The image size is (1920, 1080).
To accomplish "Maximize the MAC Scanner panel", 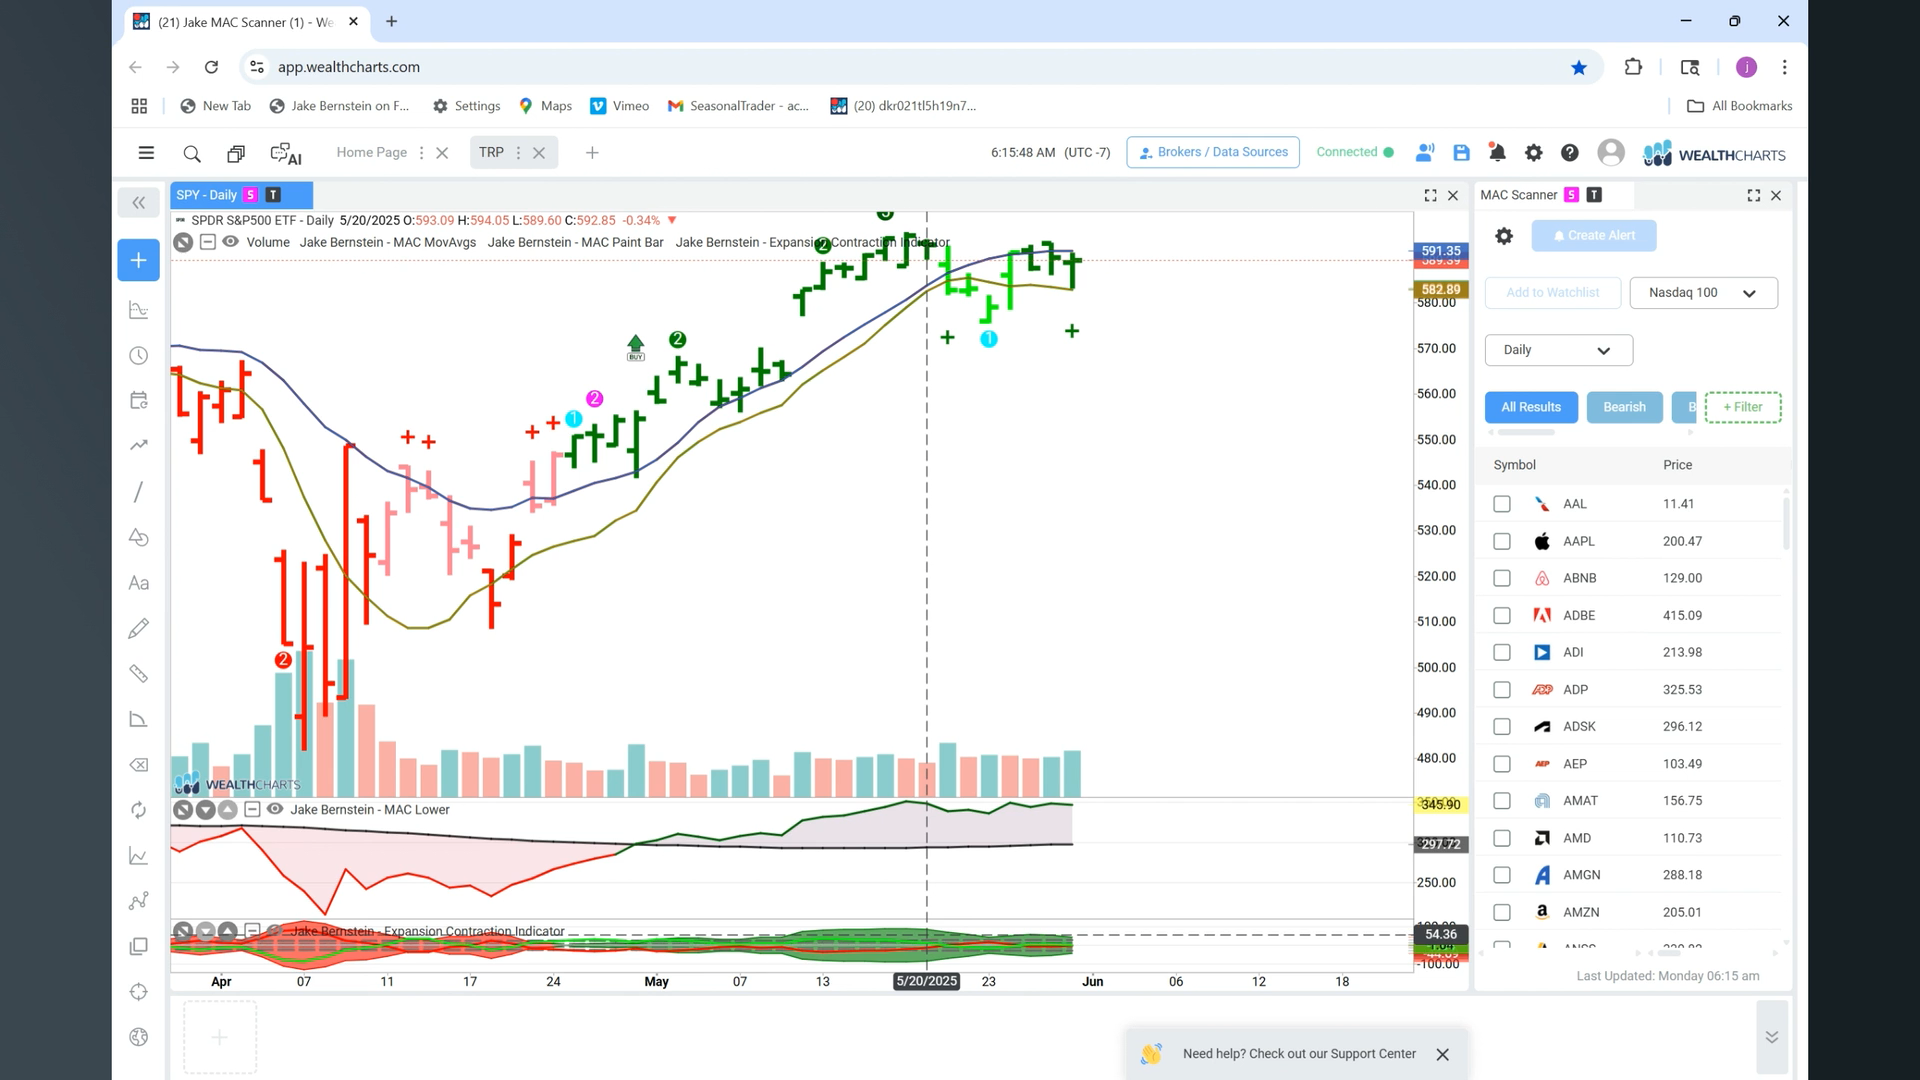I will [x=1753, y=196].
